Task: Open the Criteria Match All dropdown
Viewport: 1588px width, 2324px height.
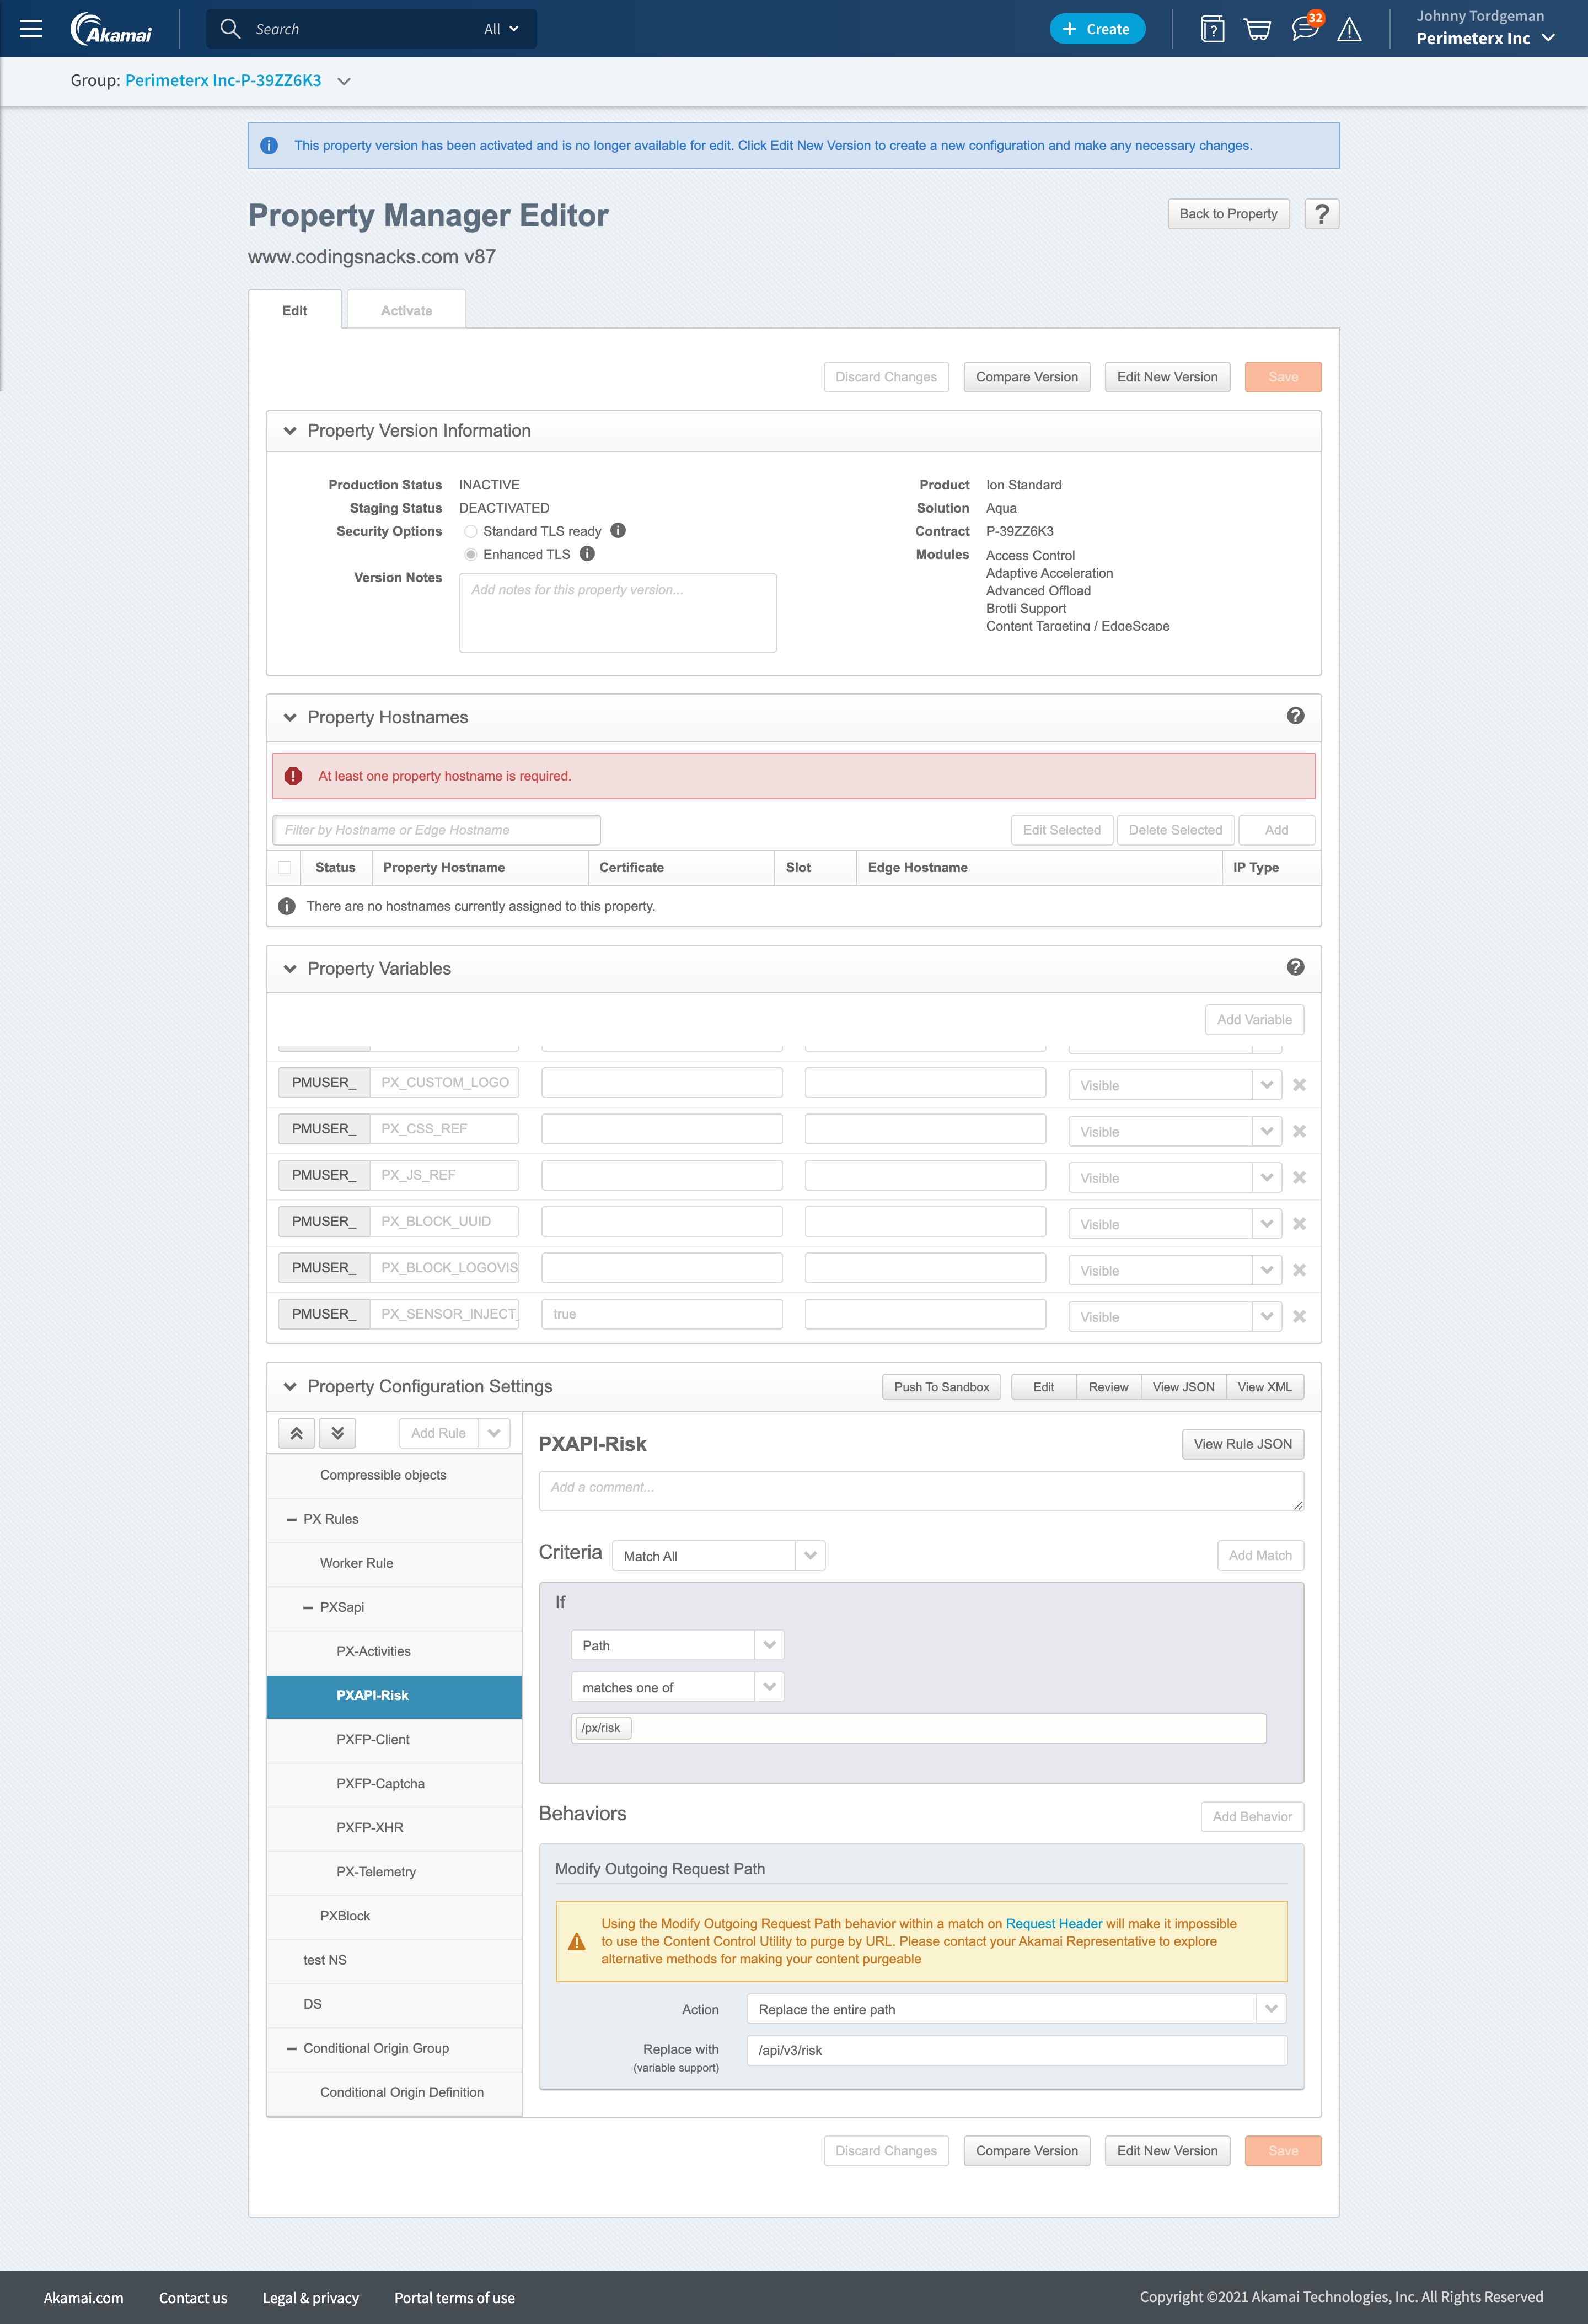Action: (x=718, y=1556)
